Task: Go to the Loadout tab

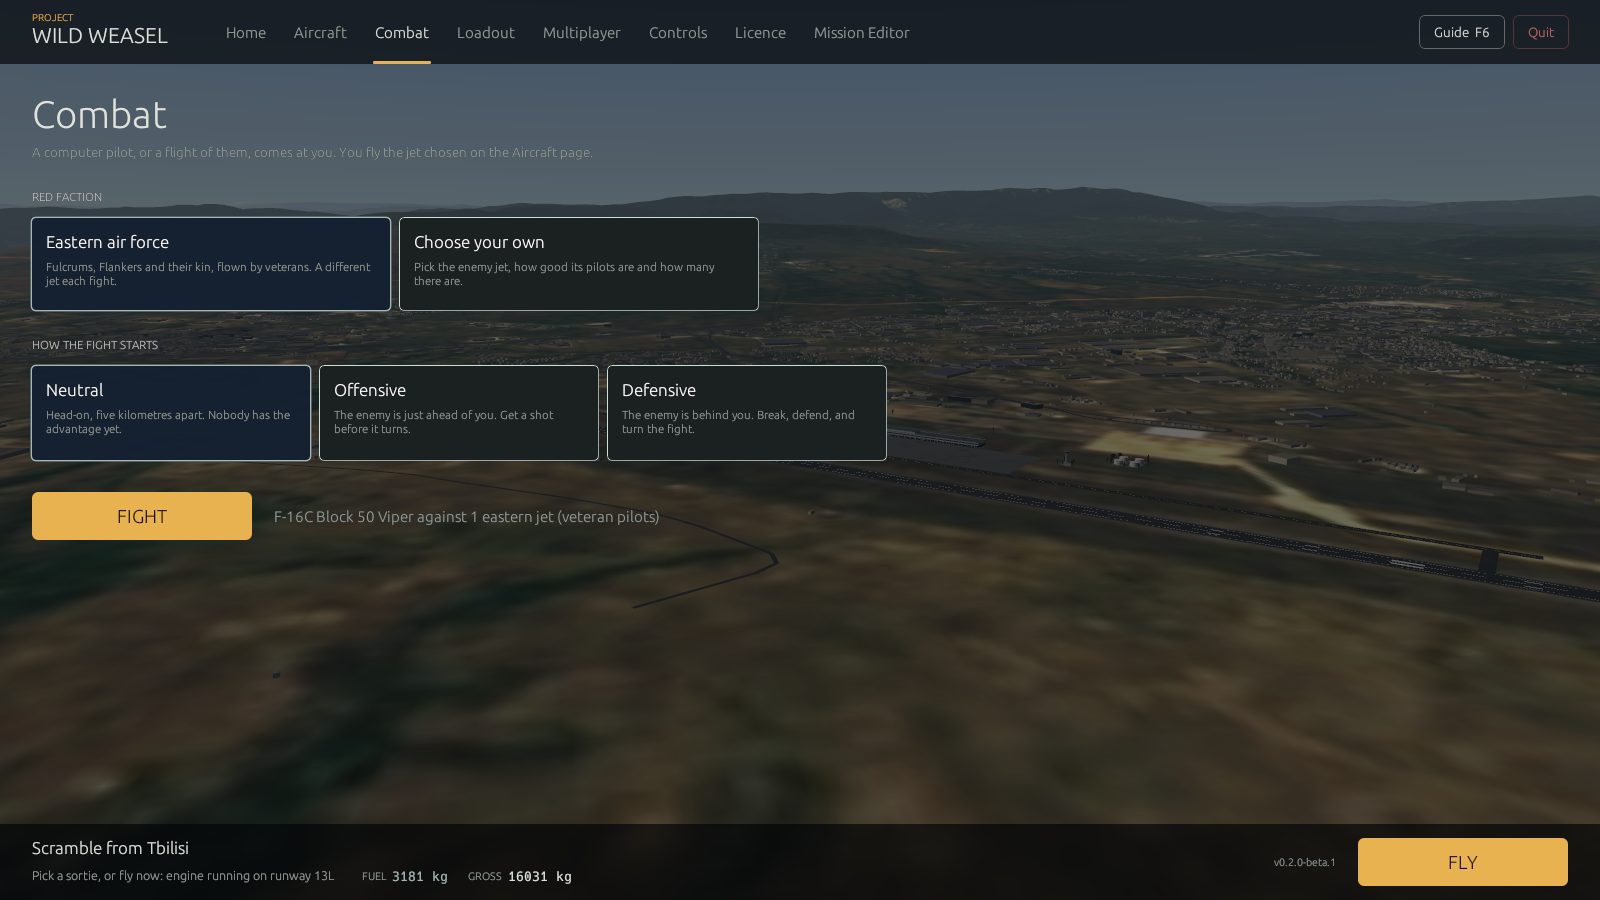Action: [x=485, y=33]
